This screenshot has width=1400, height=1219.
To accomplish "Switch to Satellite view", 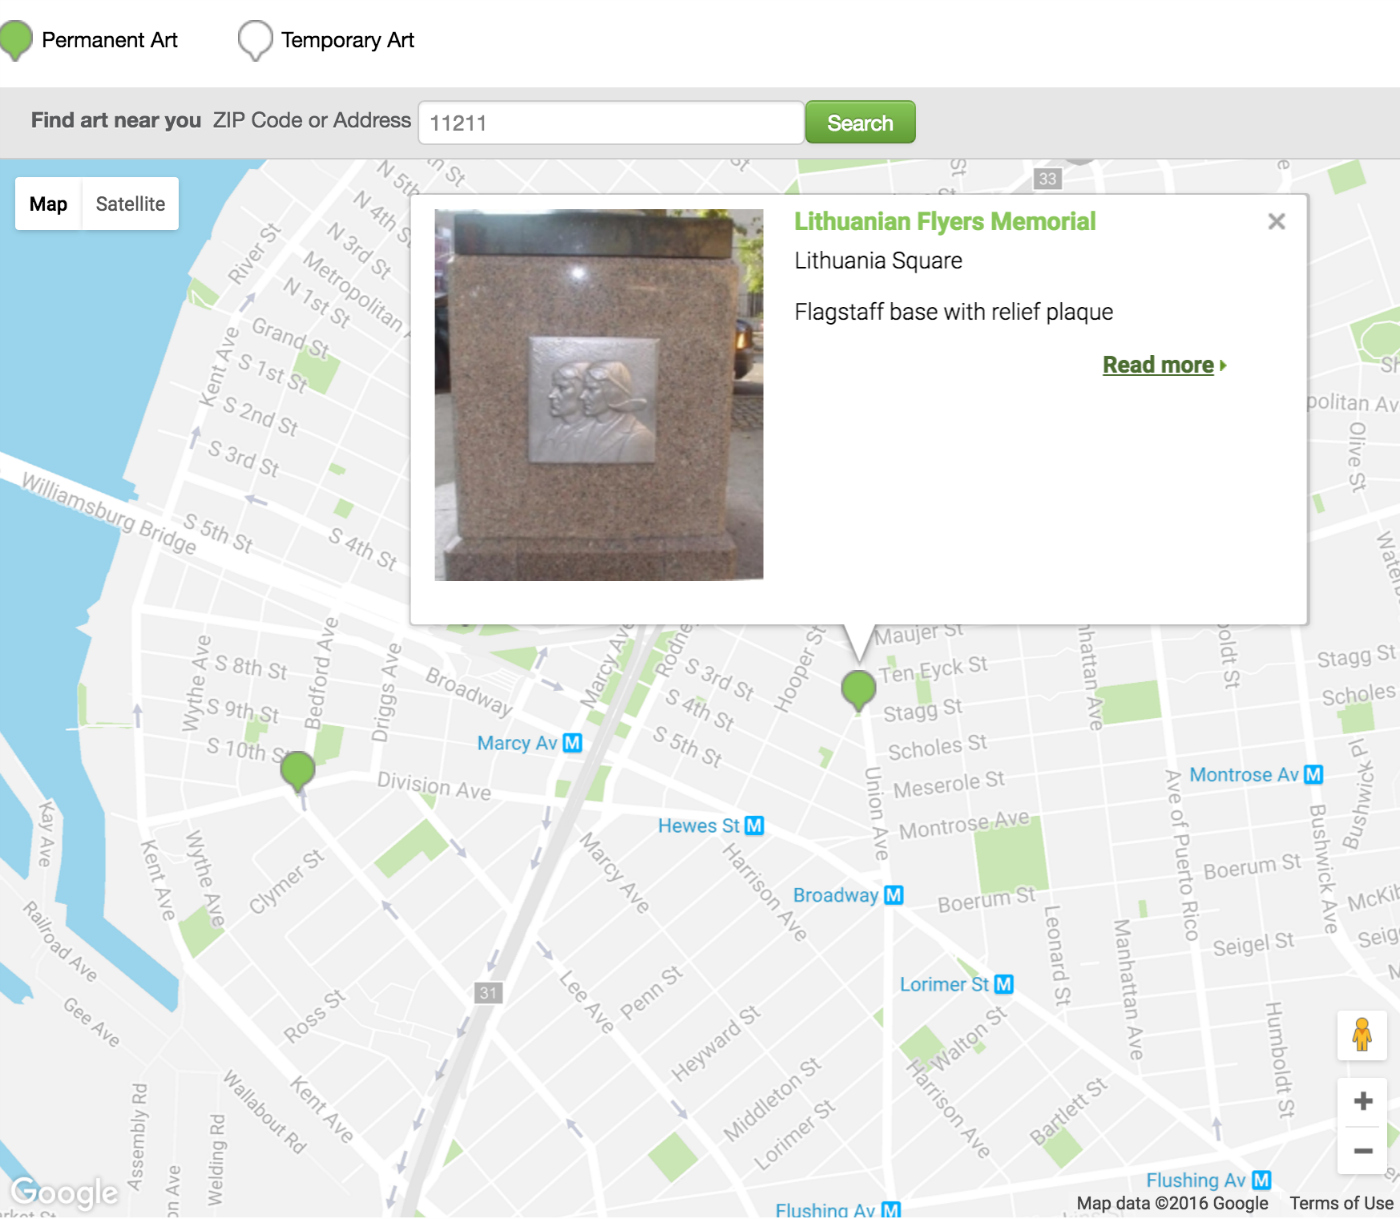I will [x=130, y=203].
